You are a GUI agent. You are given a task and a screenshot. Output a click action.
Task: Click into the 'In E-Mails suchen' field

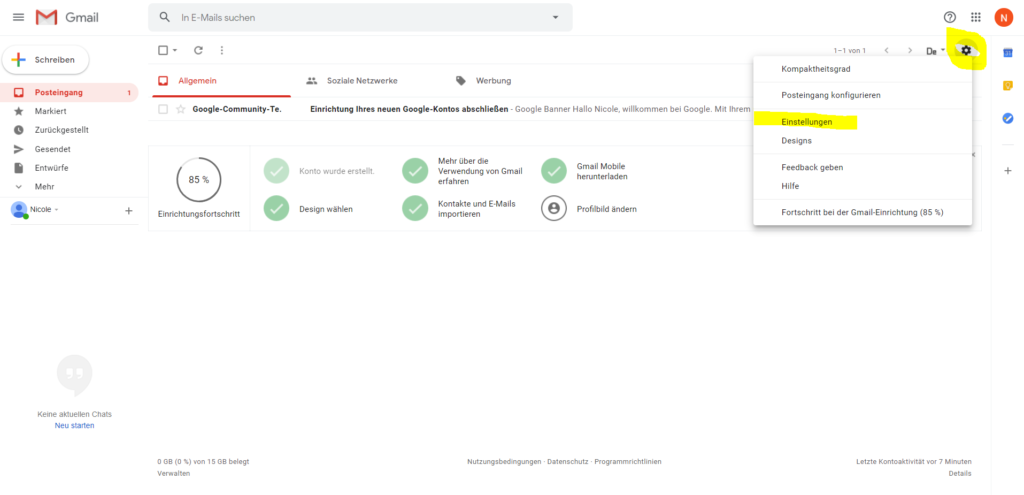coord(360,18)
